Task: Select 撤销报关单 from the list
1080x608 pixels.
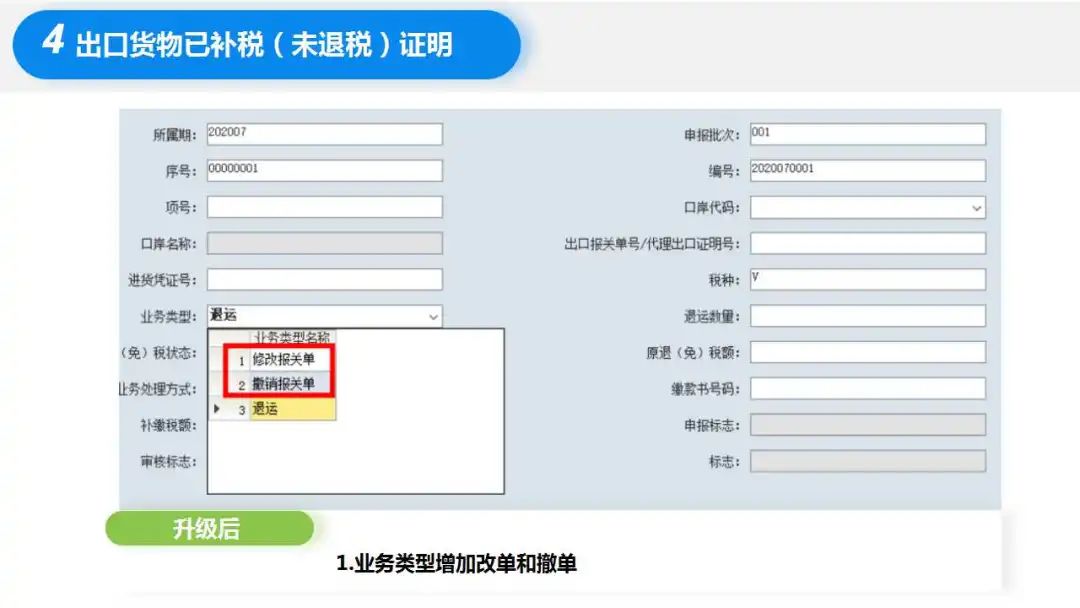Action: (284, 384)
